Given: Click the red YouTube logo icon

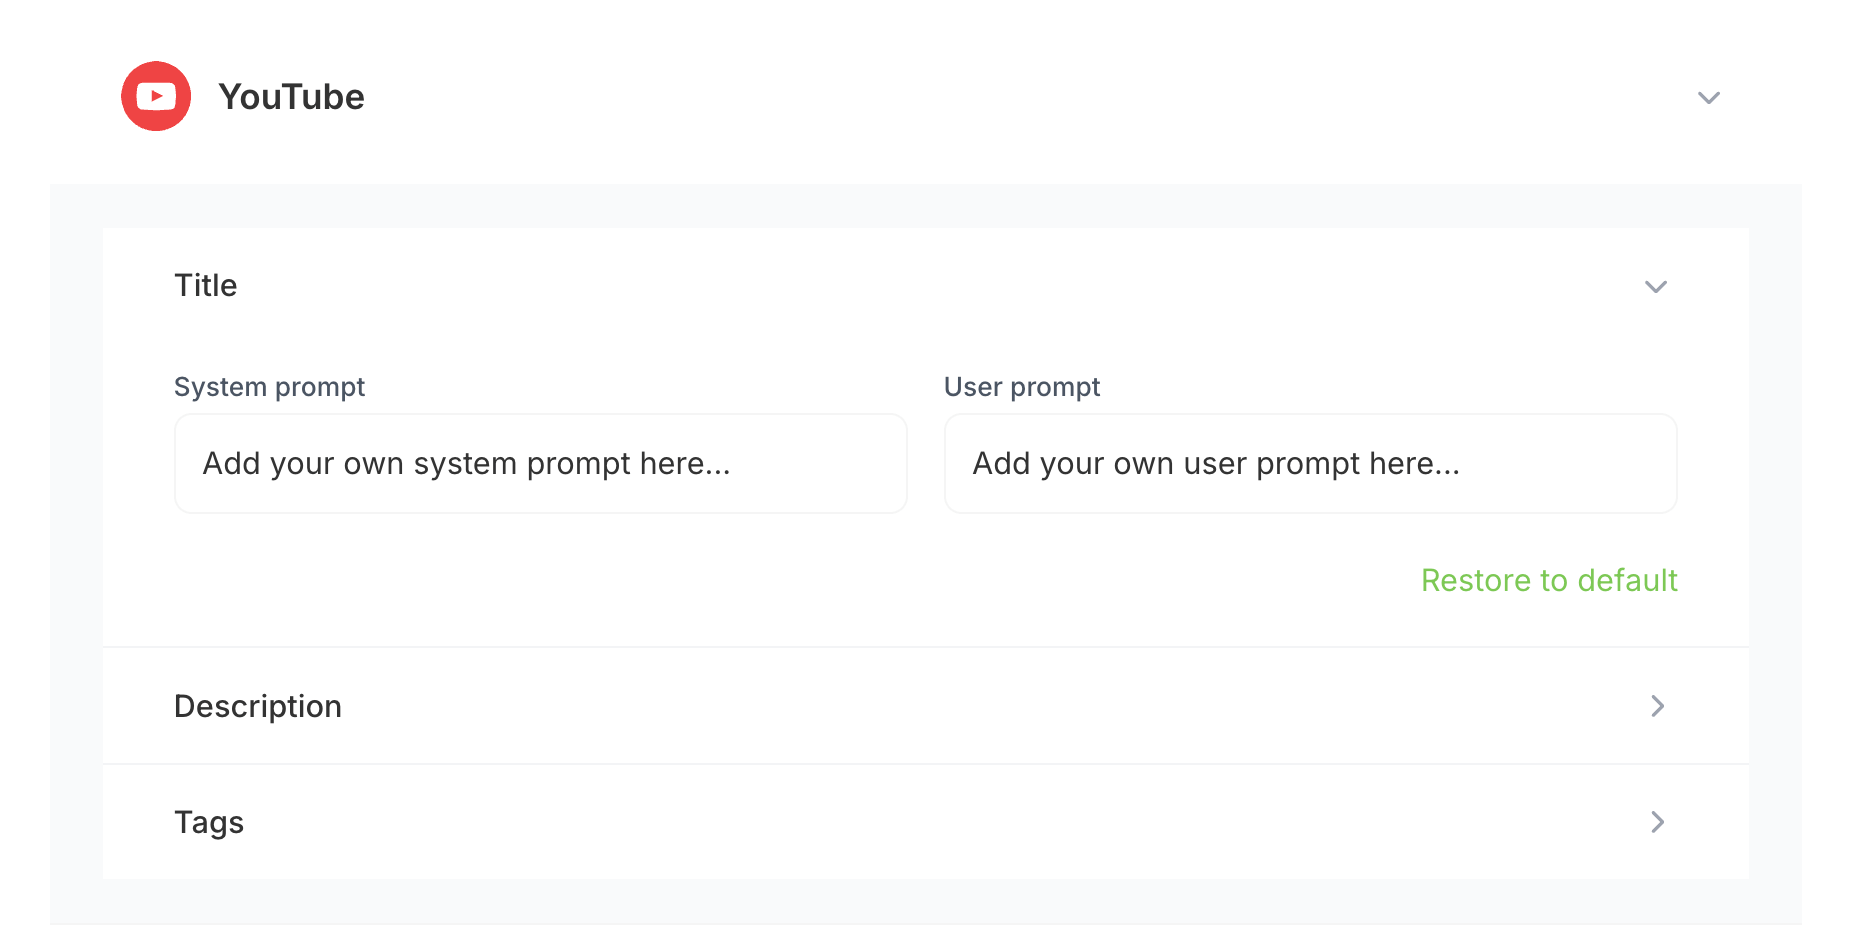Looking at the screenshot, I should pos(156,96).
